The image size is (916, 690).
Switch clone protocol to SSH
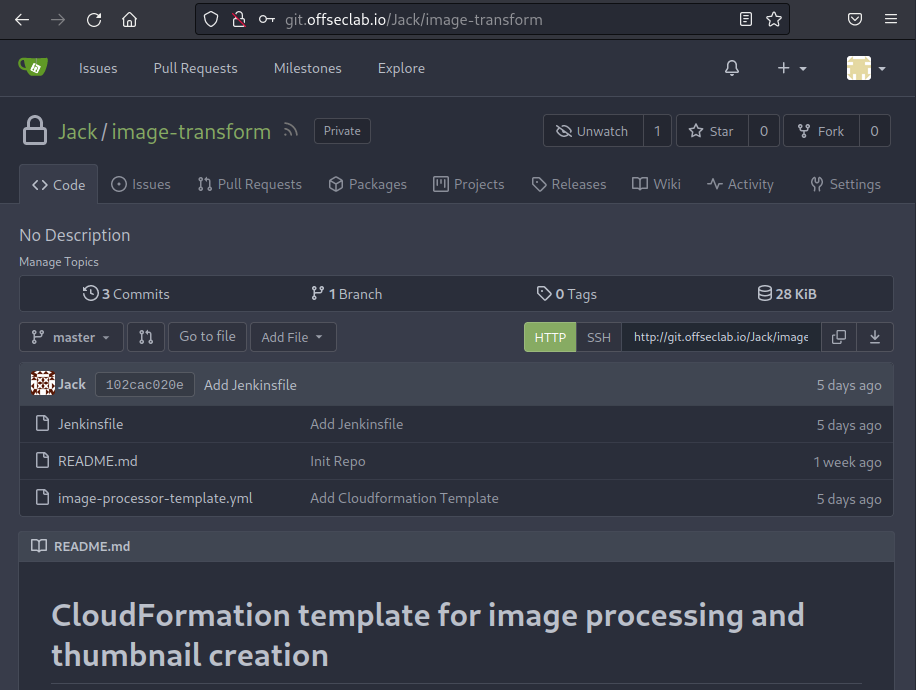click(598, 337)
